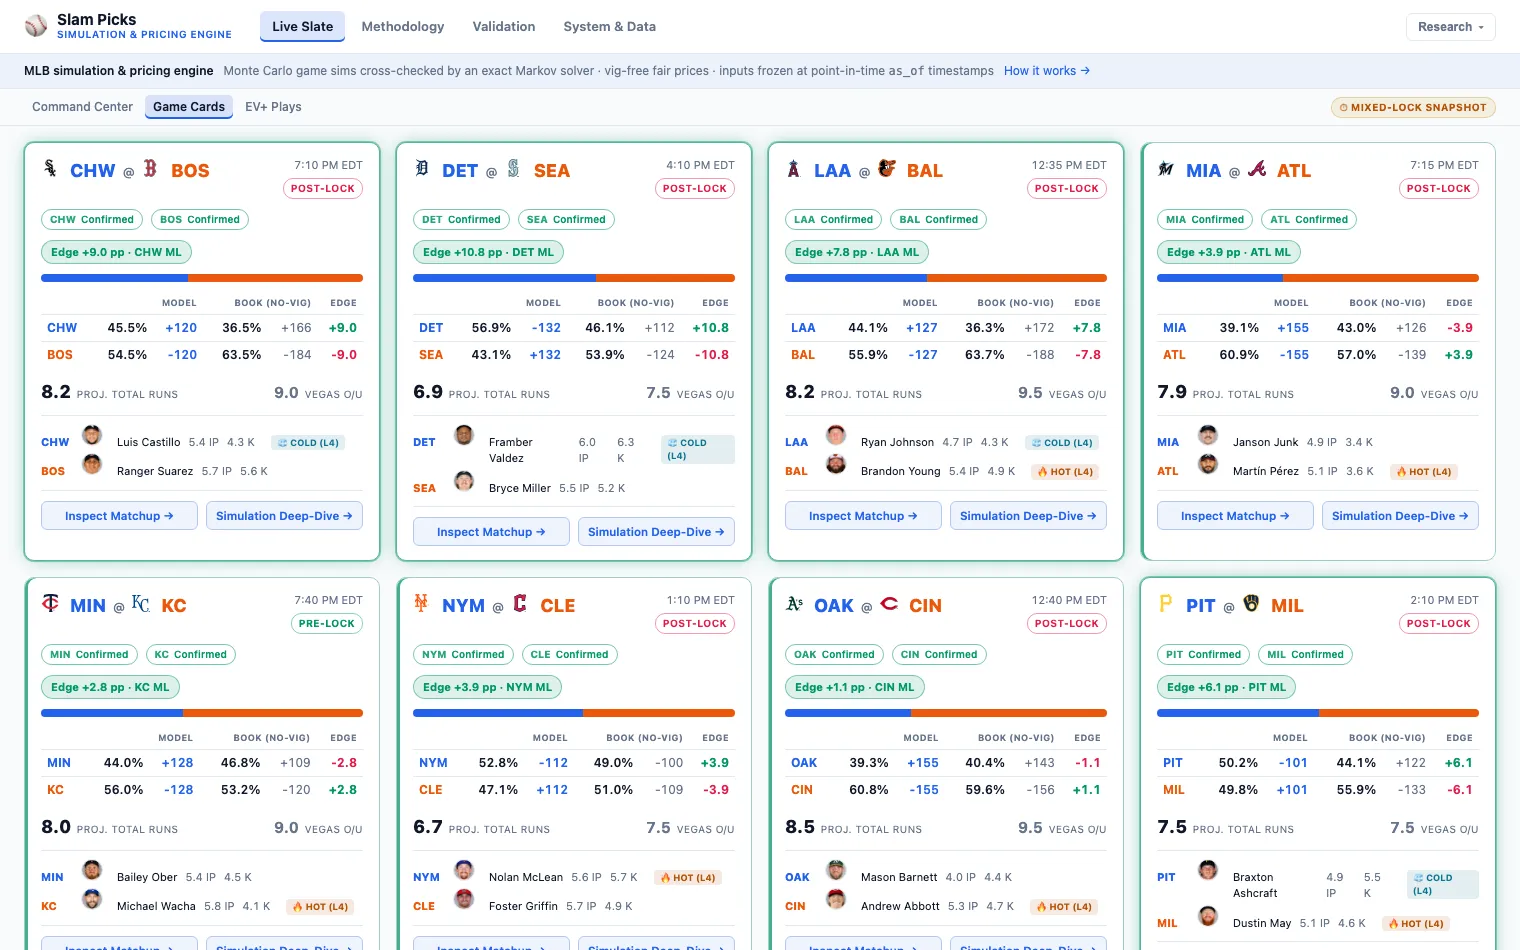1520x950 pixels.
Task: Click the BAL team logo icon
Action: [887, 168]
